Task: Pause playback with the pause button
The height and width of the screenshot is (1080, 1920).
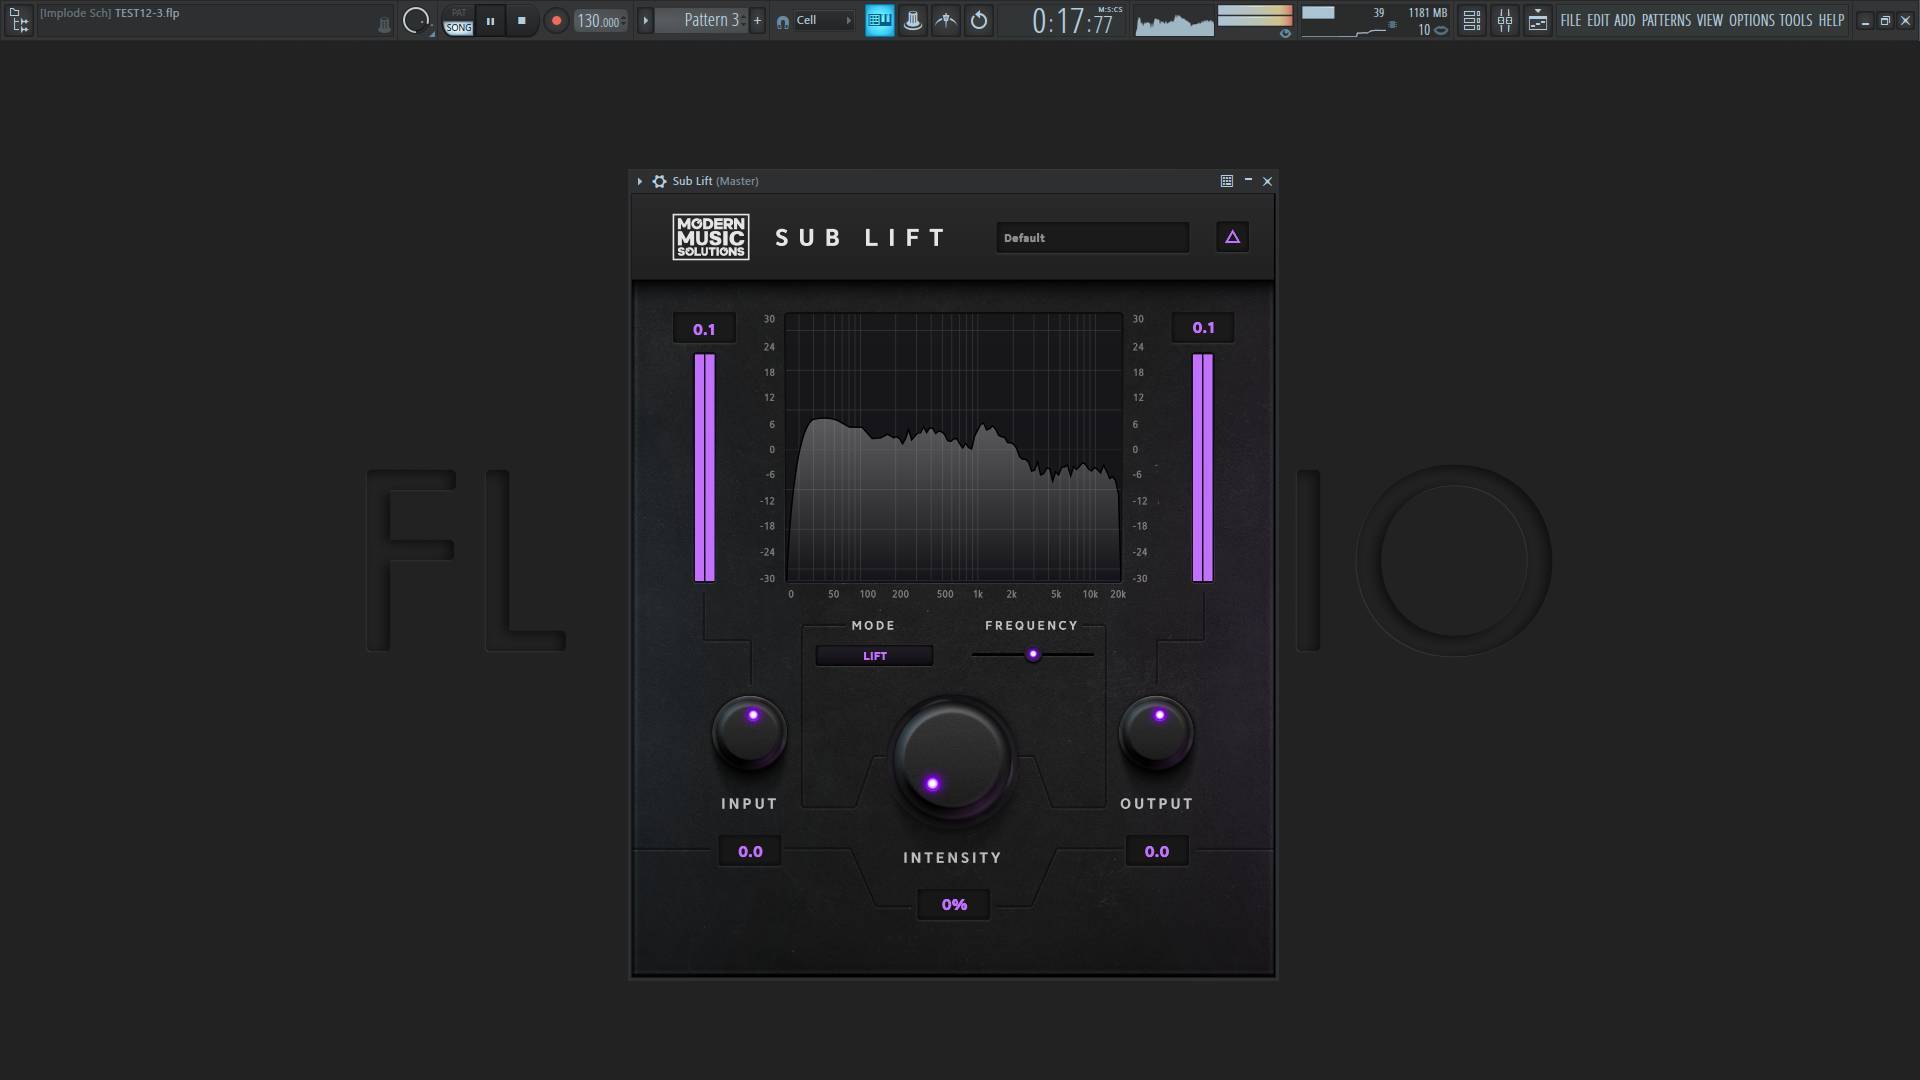Action: (490, 20)
